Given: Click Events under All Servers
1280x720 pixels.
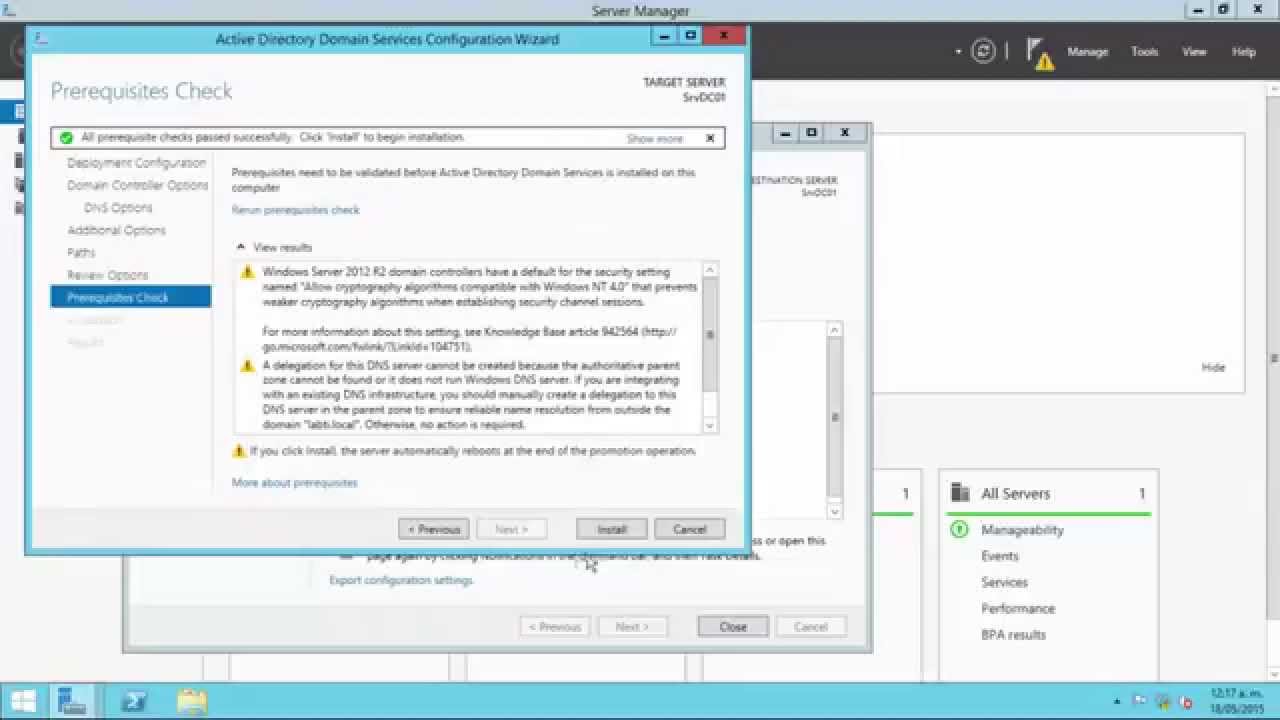Looking at the screenshot, I should click(1000, 556).
